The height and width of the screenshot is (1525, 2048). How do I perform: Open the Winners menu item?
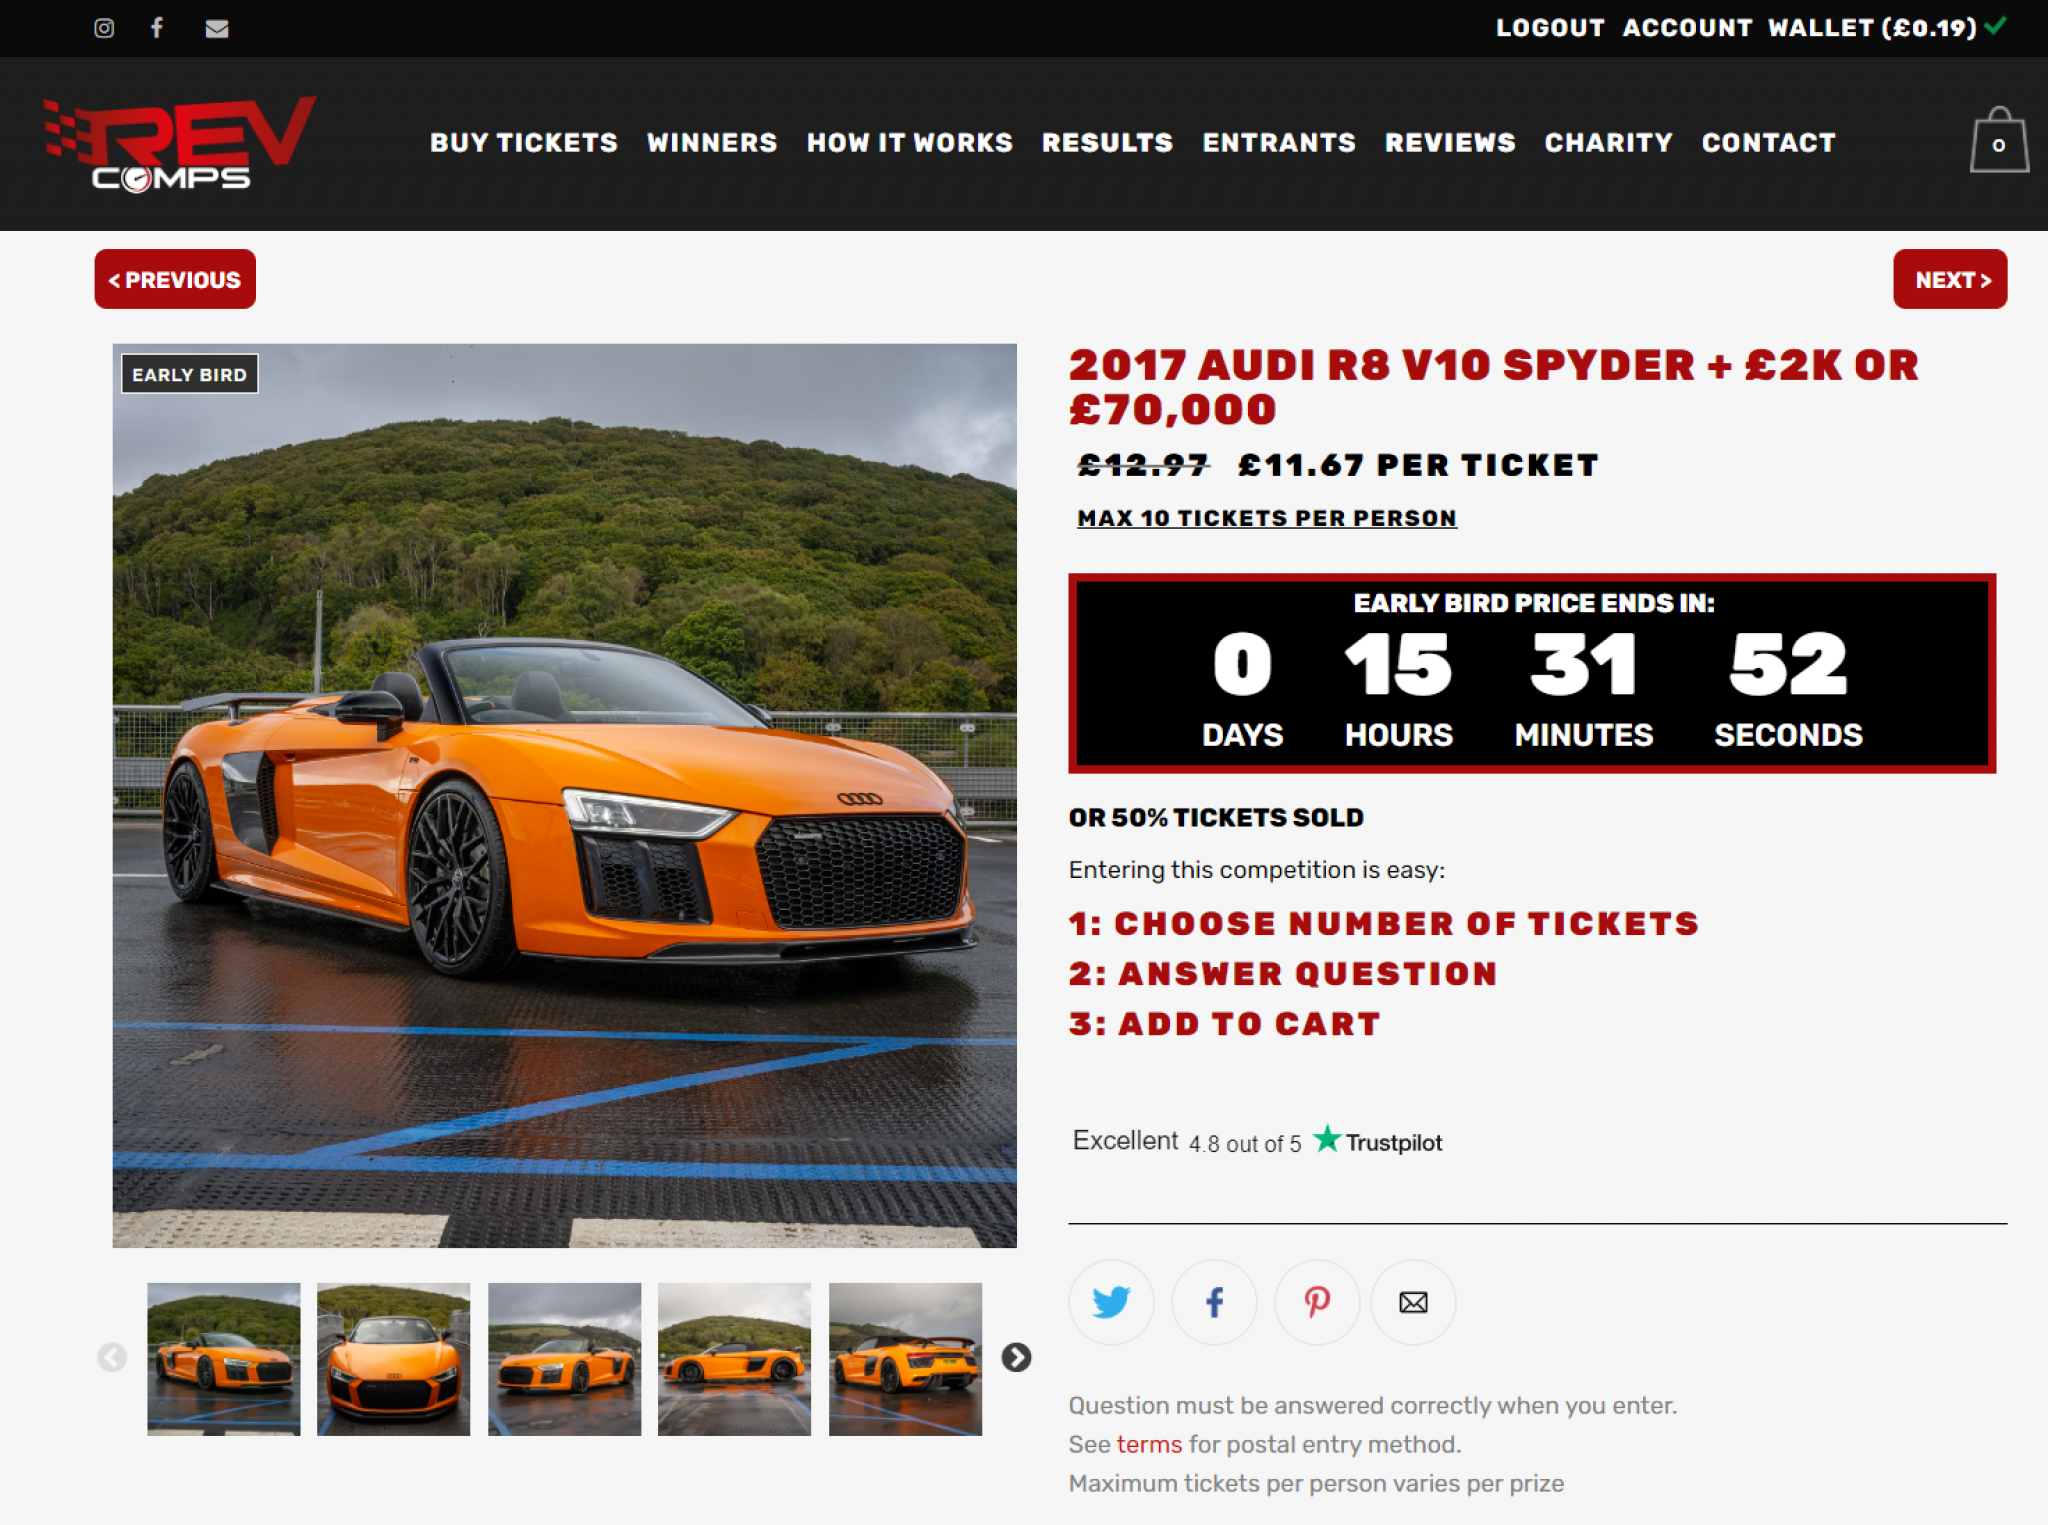coord(712,143)
